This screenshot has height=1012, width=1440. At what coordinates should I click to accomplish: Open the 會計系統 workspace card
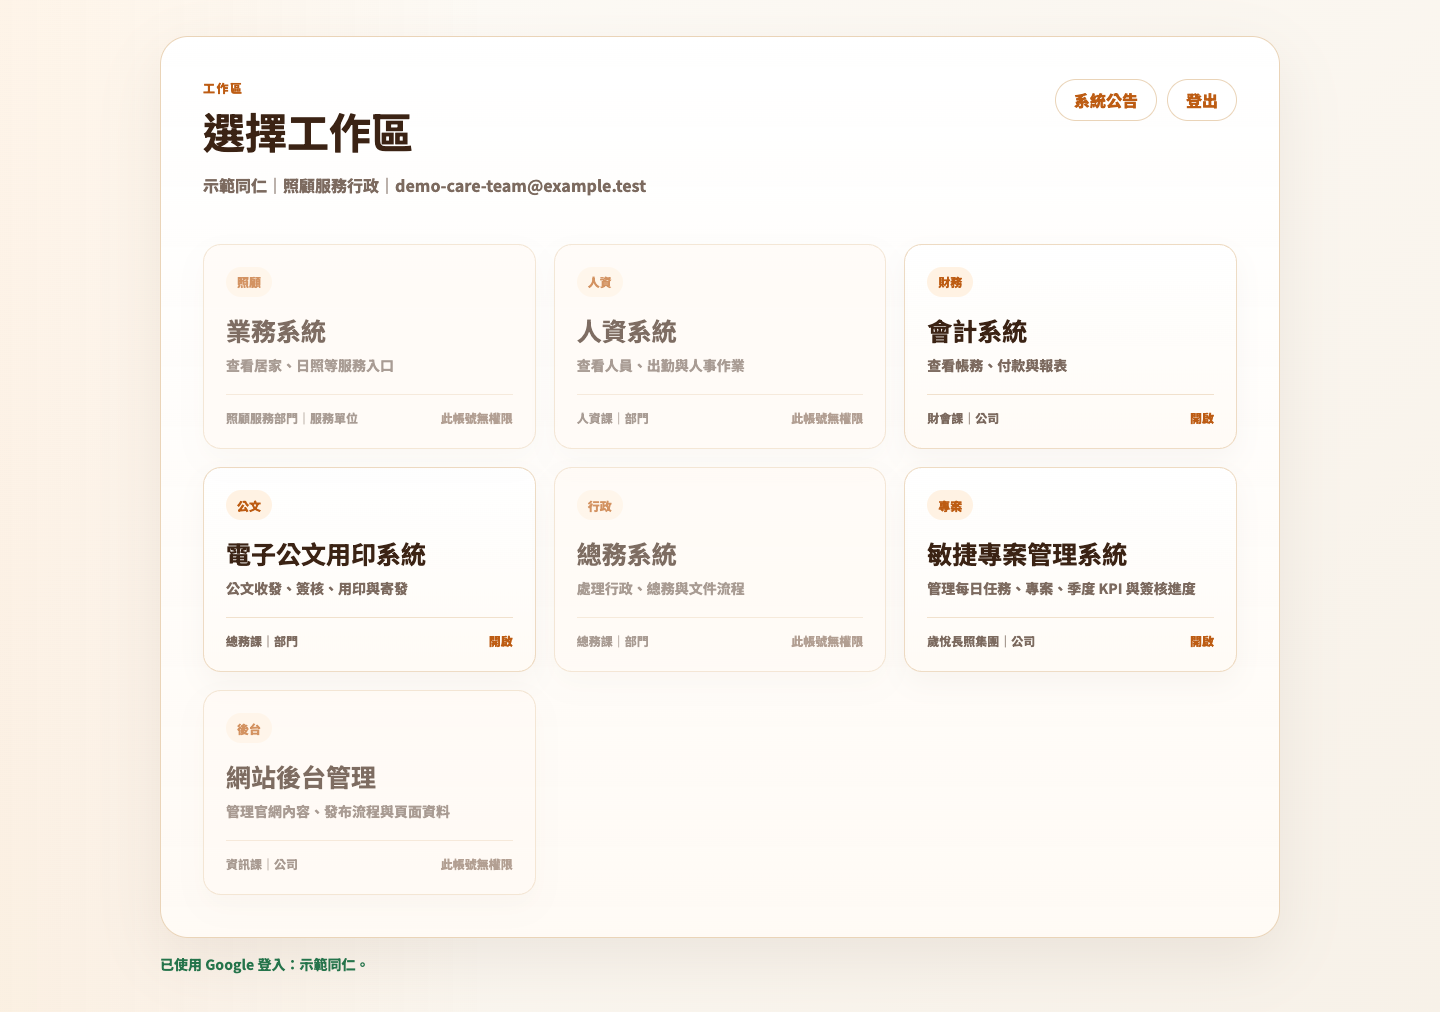pos(1070,346)
